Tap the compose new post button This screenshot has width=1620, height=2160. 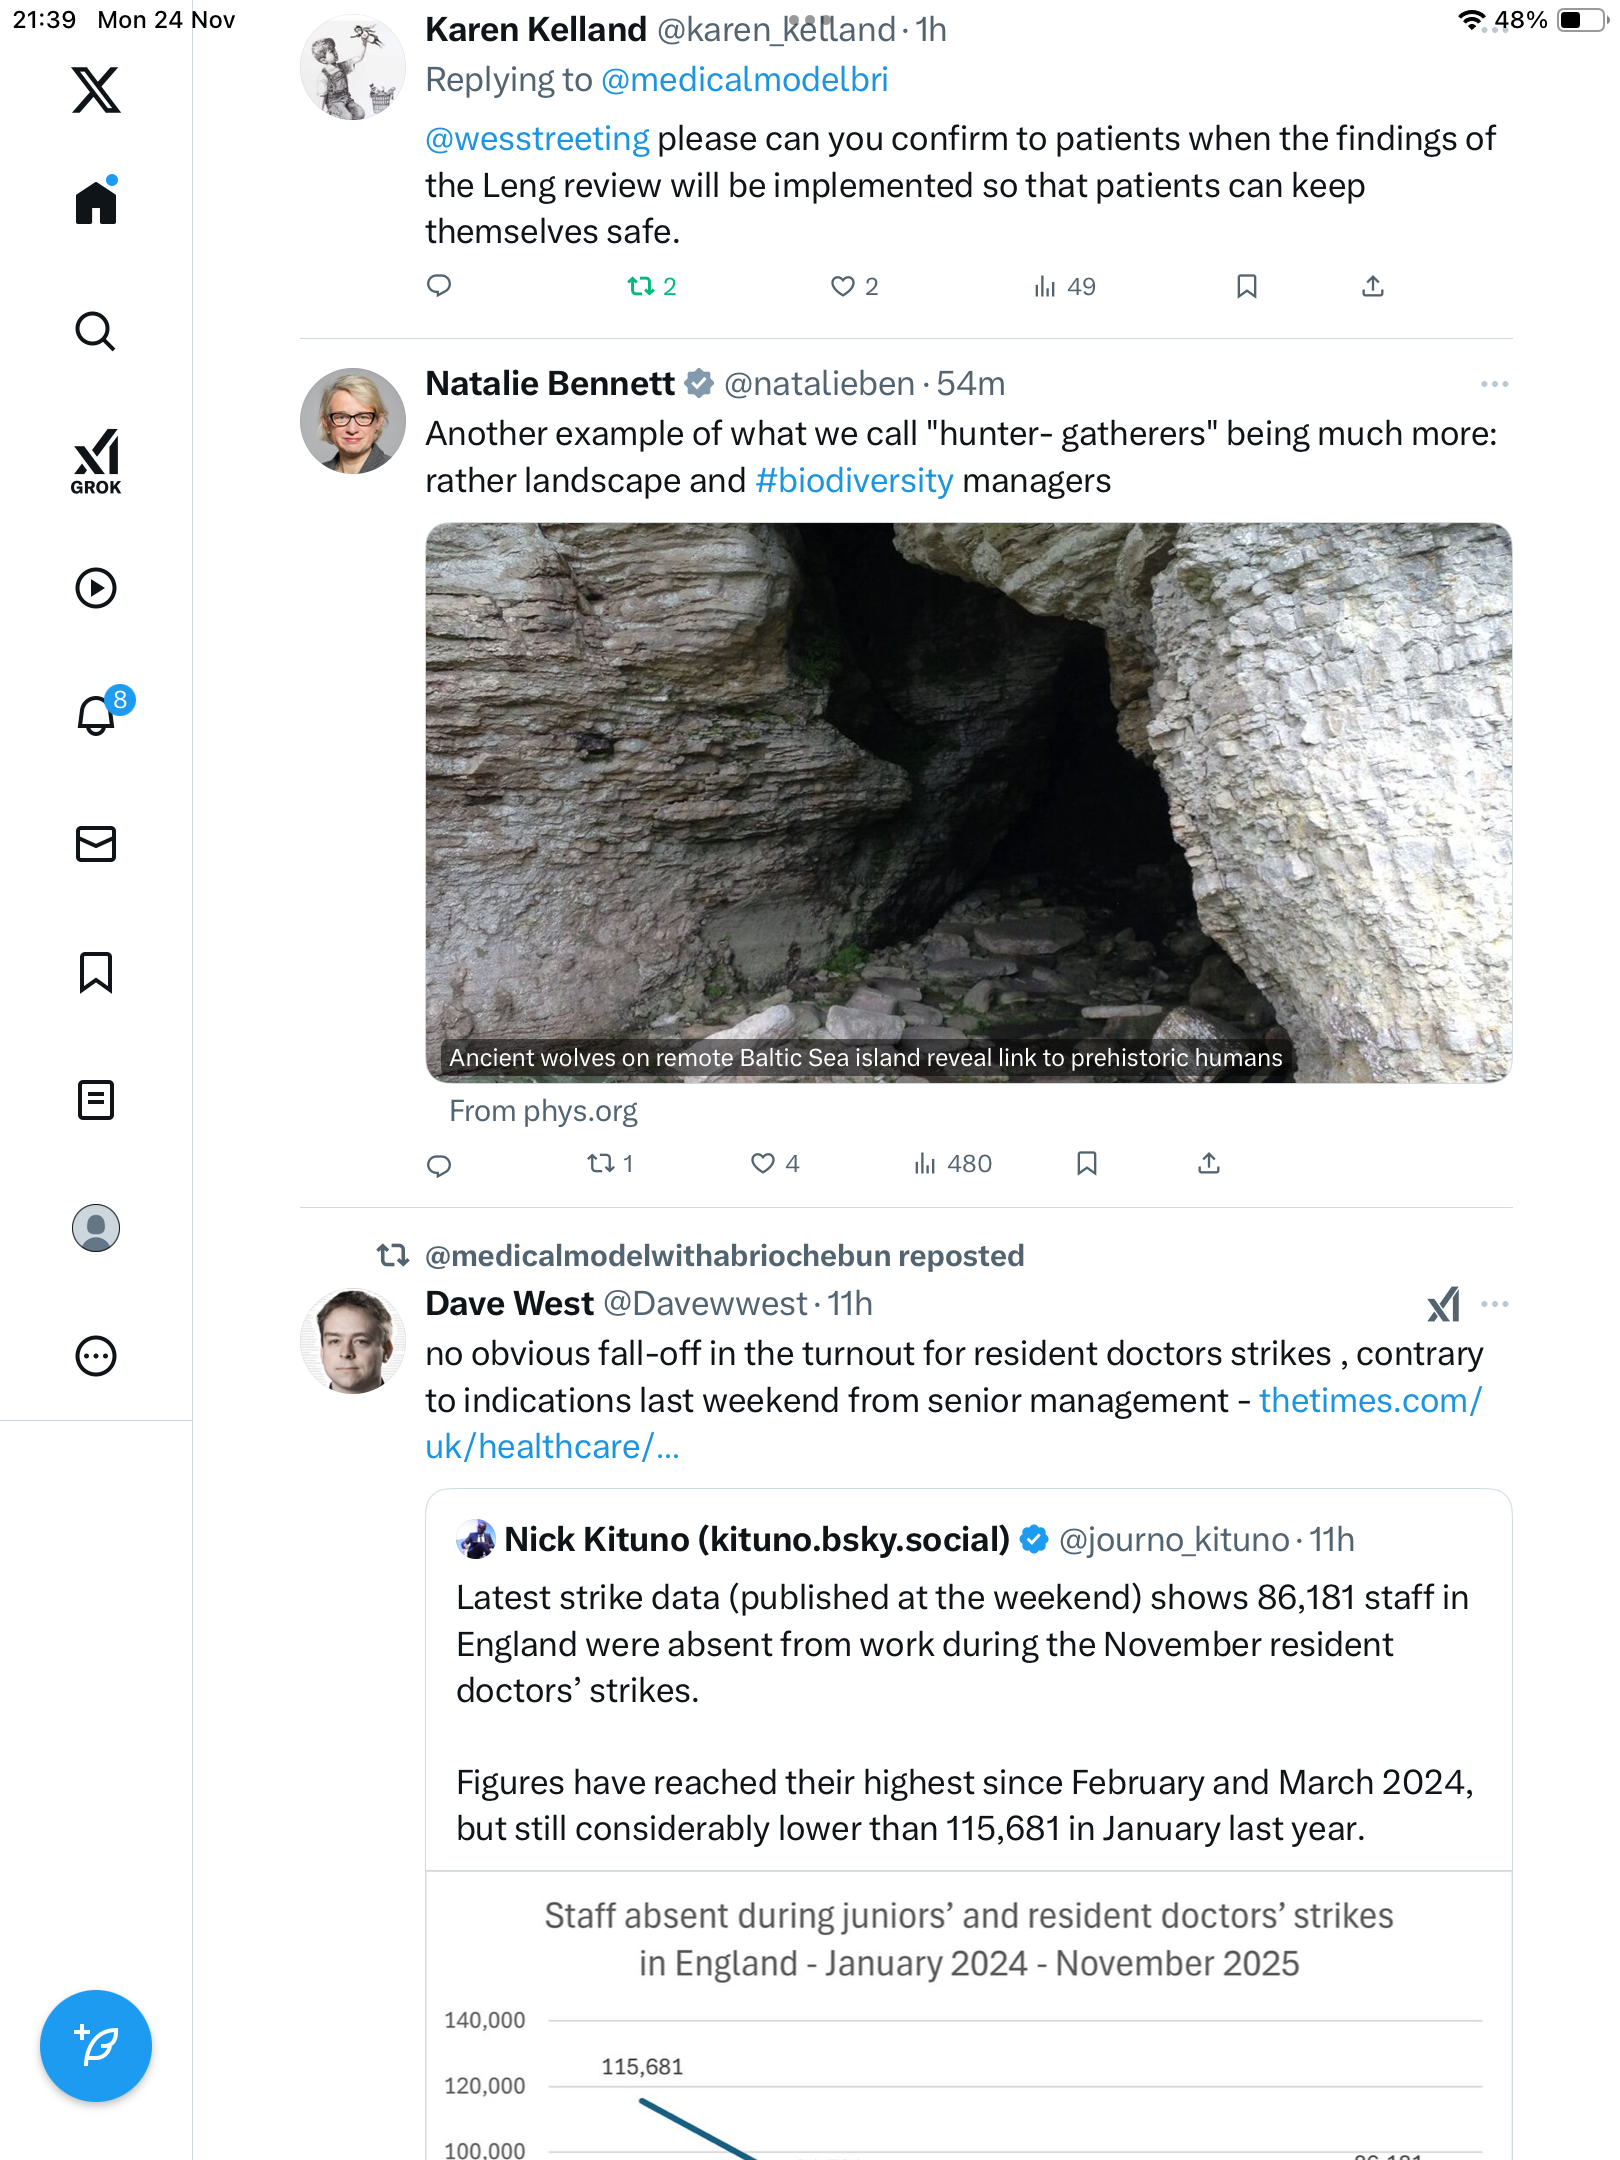coord(96,2045)
